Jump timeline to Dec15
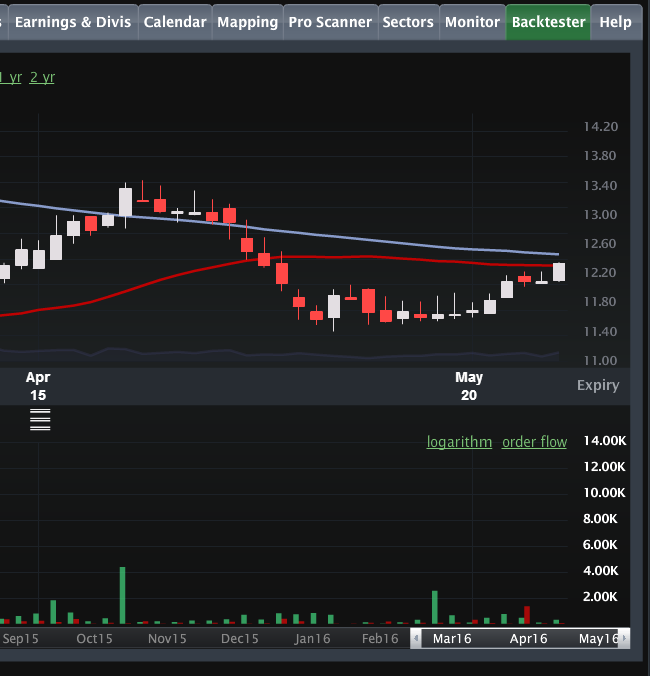Screen dimensions: 650x676 click(240, 638)
